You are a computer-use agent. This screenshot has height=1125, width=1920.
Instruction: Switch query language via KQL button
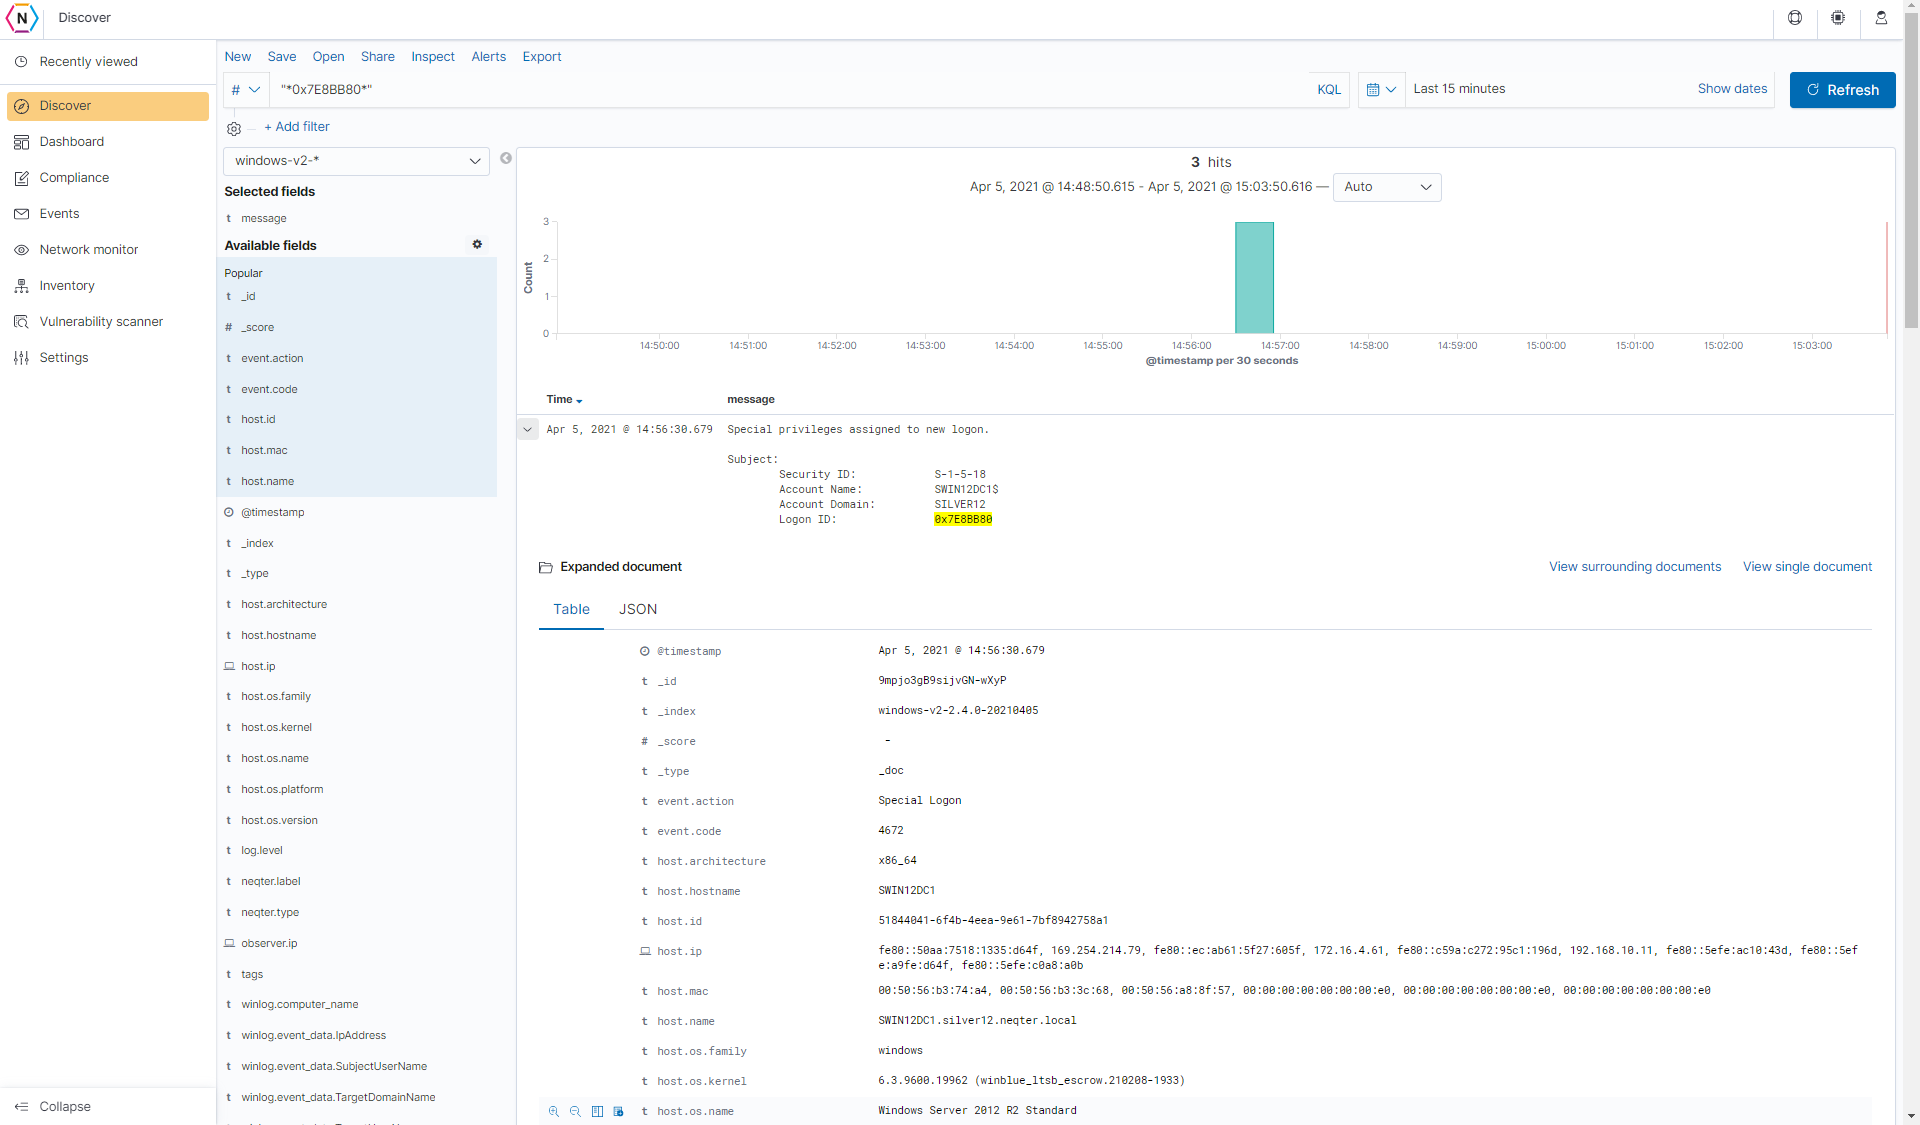(1329, 90)
